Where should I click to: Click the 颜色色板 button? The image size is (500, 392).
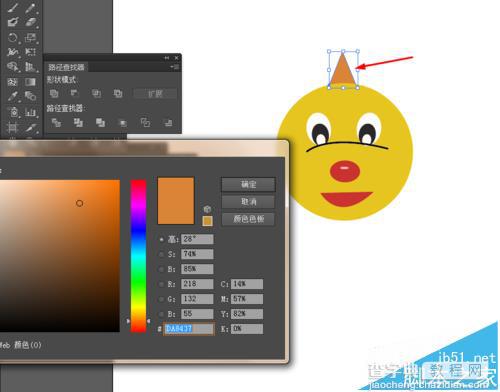click(248, 219)
